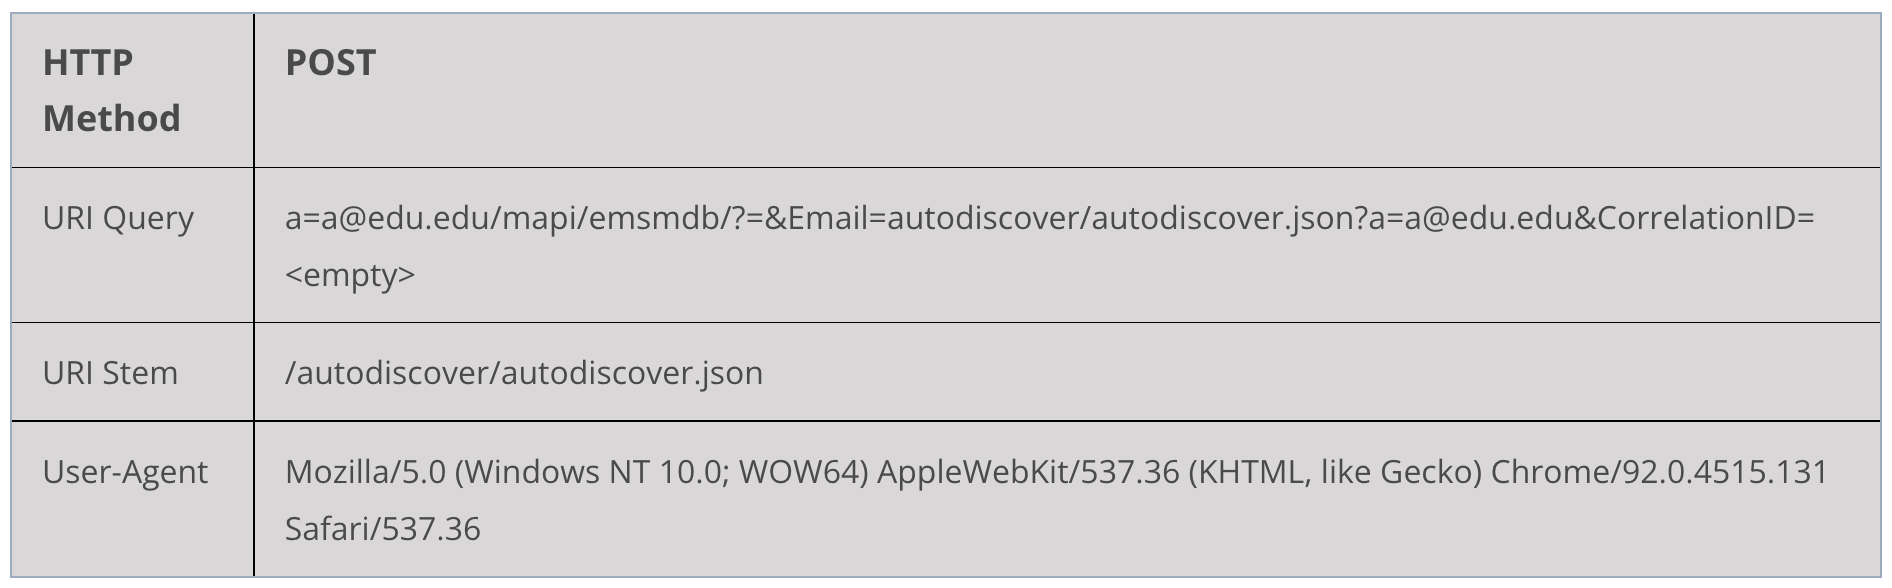Click the Safari/537.36 text

pos(383,529)
